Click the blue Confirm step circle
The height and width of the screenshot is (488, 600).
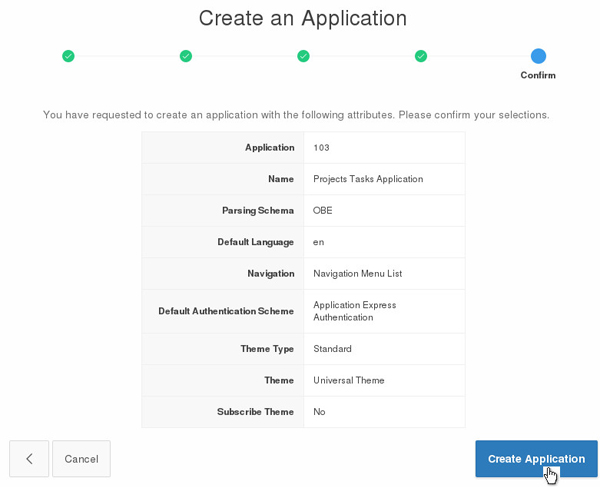(x=538, y=56)
